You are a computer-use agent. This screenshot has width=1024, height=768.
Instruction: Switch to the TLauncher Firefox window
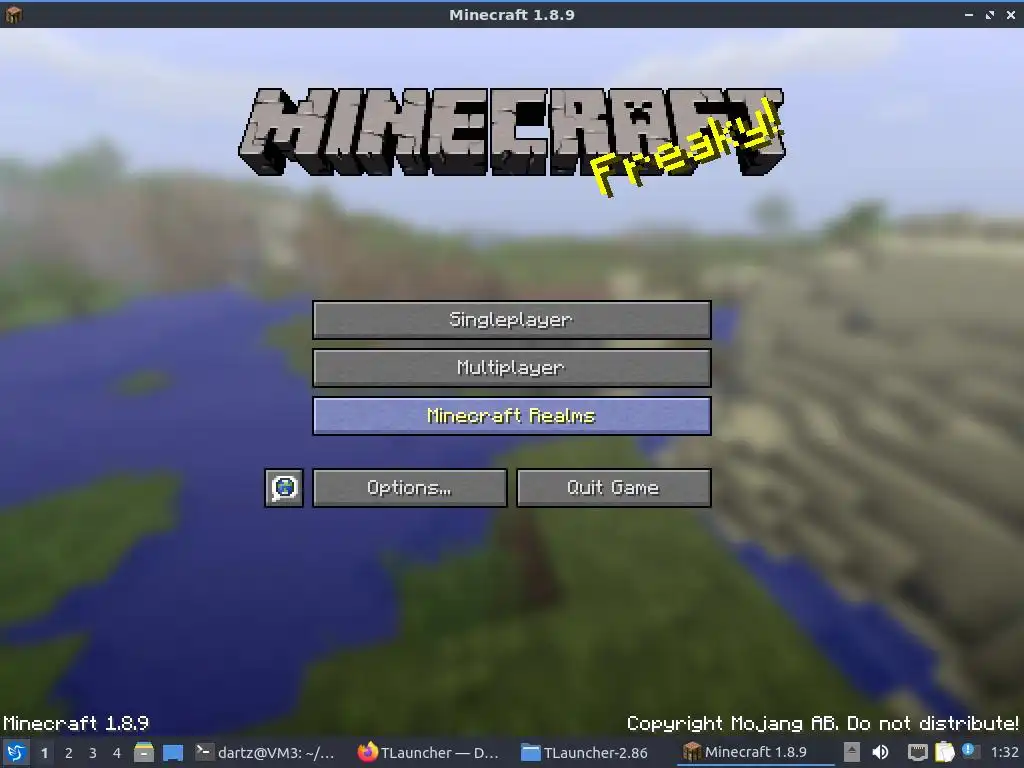point(428,753)
